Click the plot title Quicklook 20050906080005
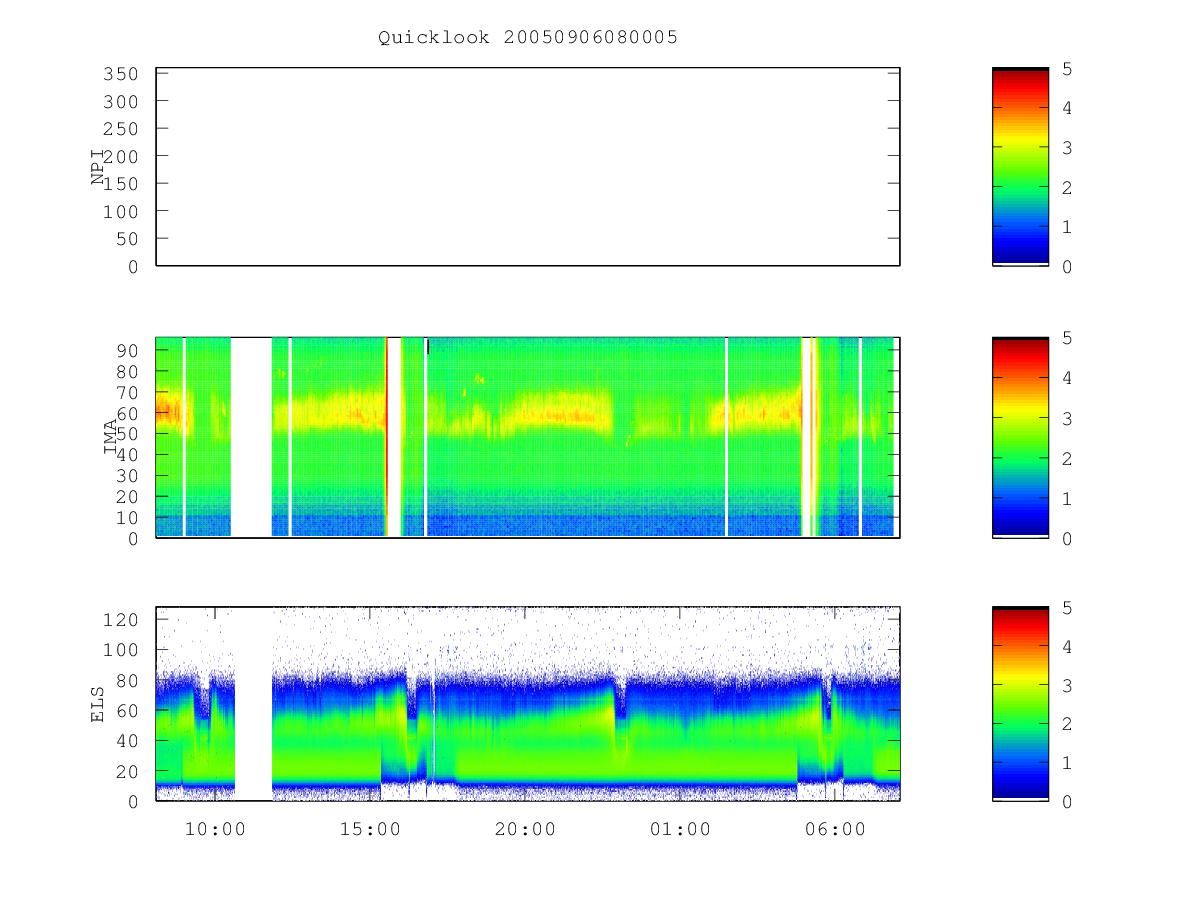This screenshot has height=900, width=1200. coord(528,38)
